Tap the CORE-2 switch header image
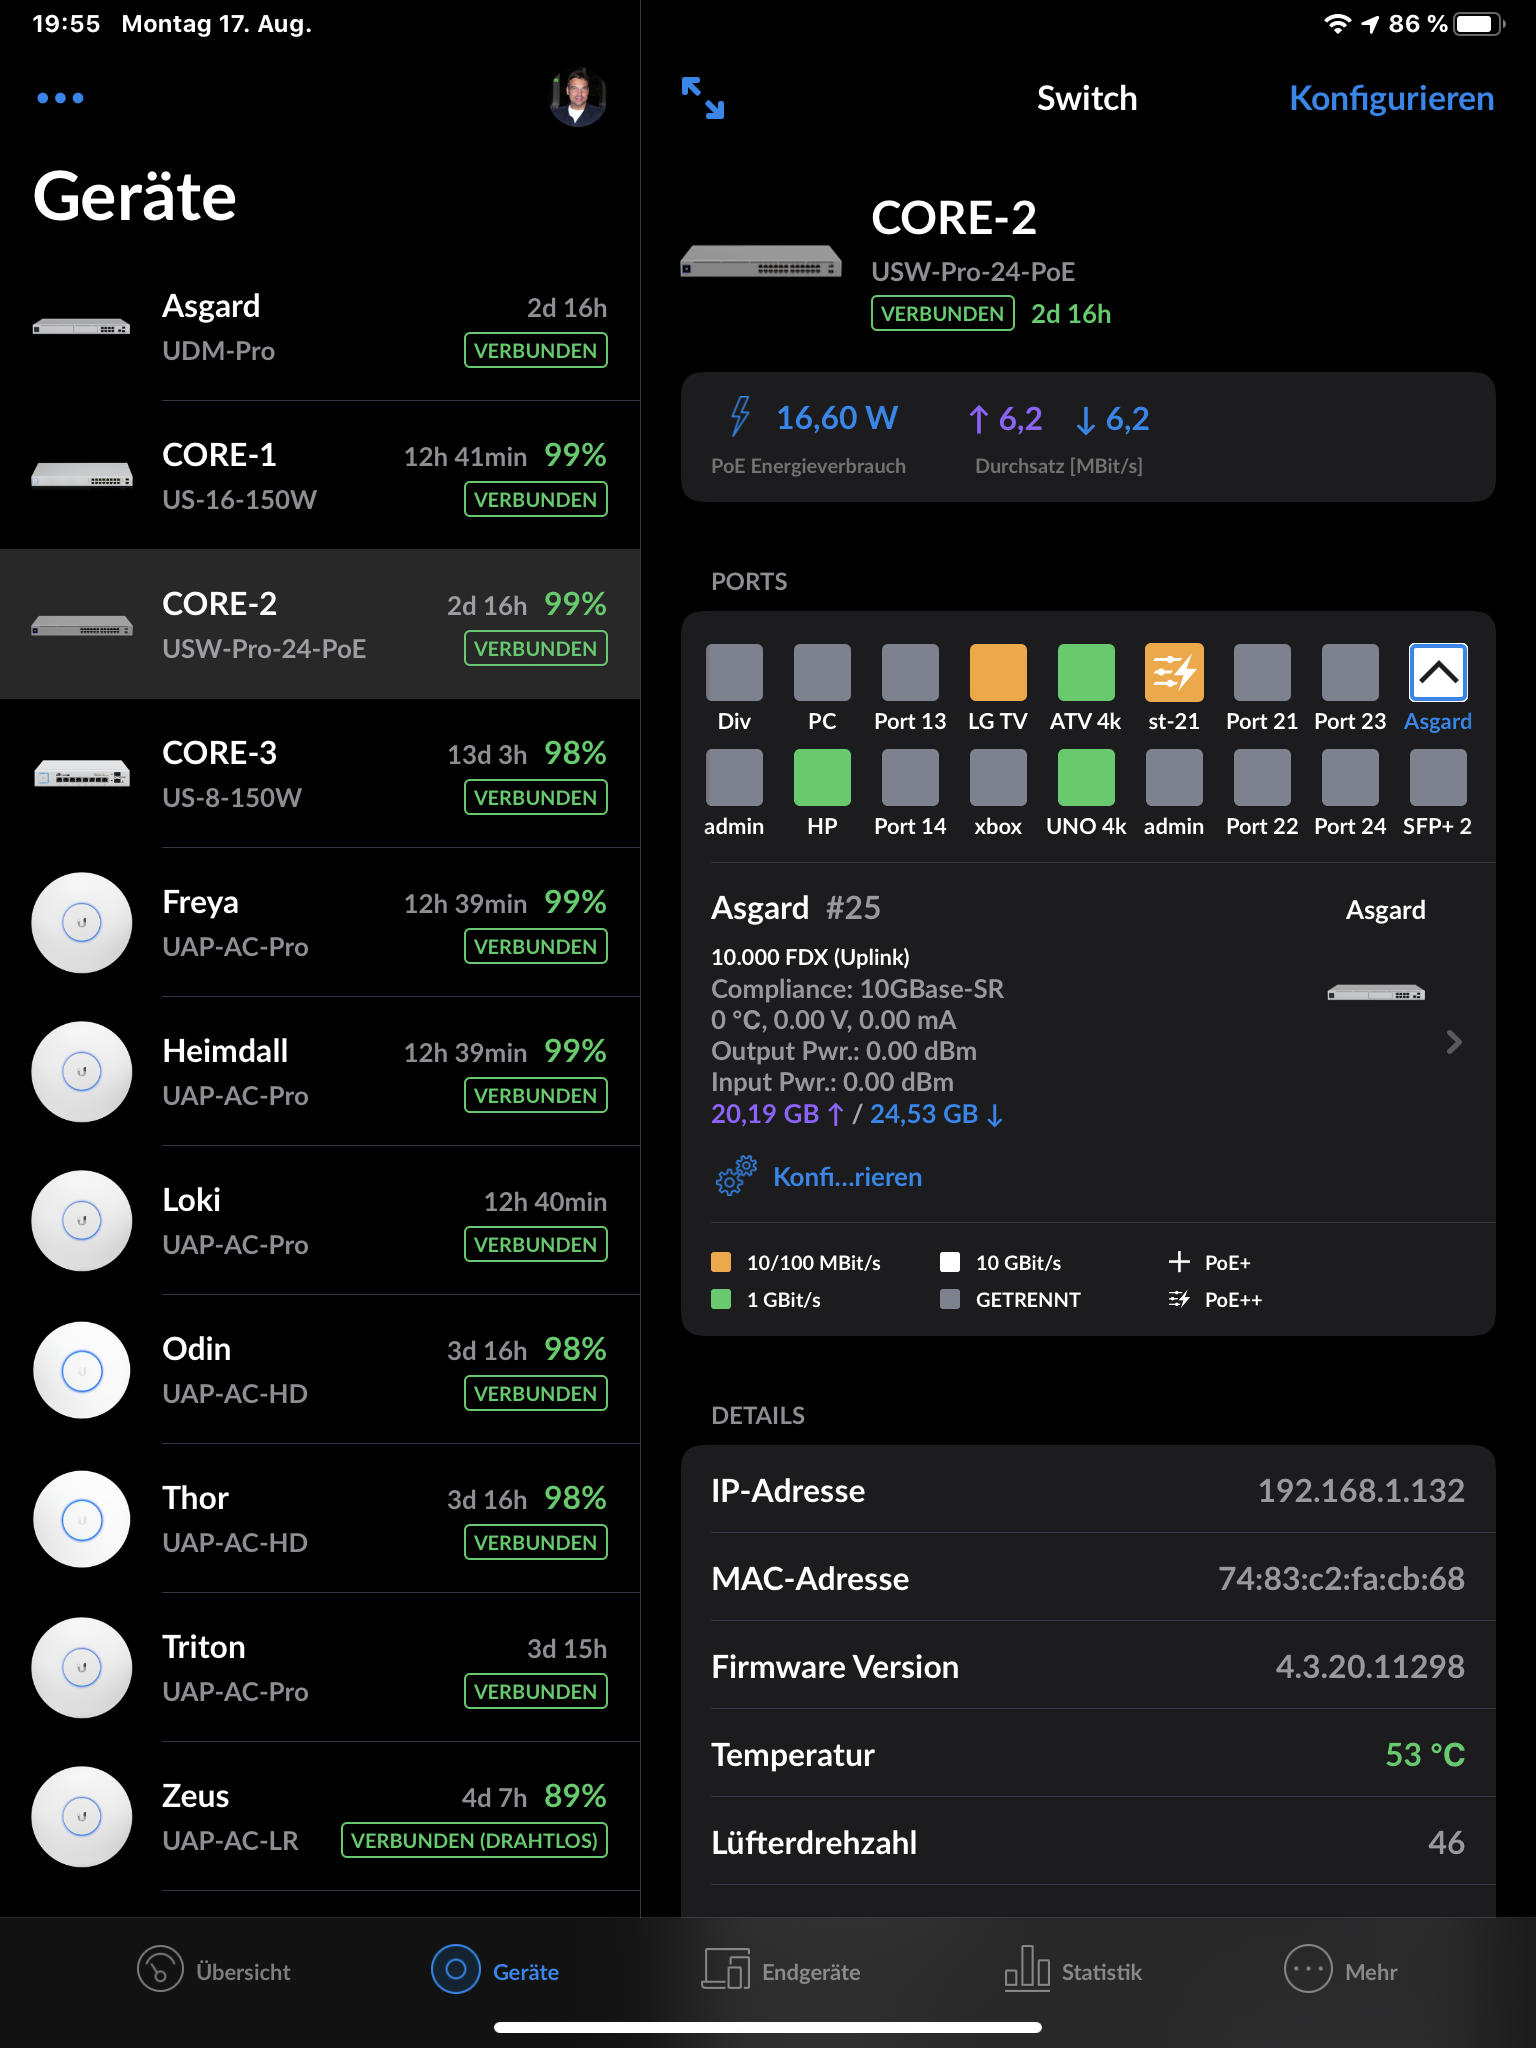1536x2048 pixels. (761, 262)
